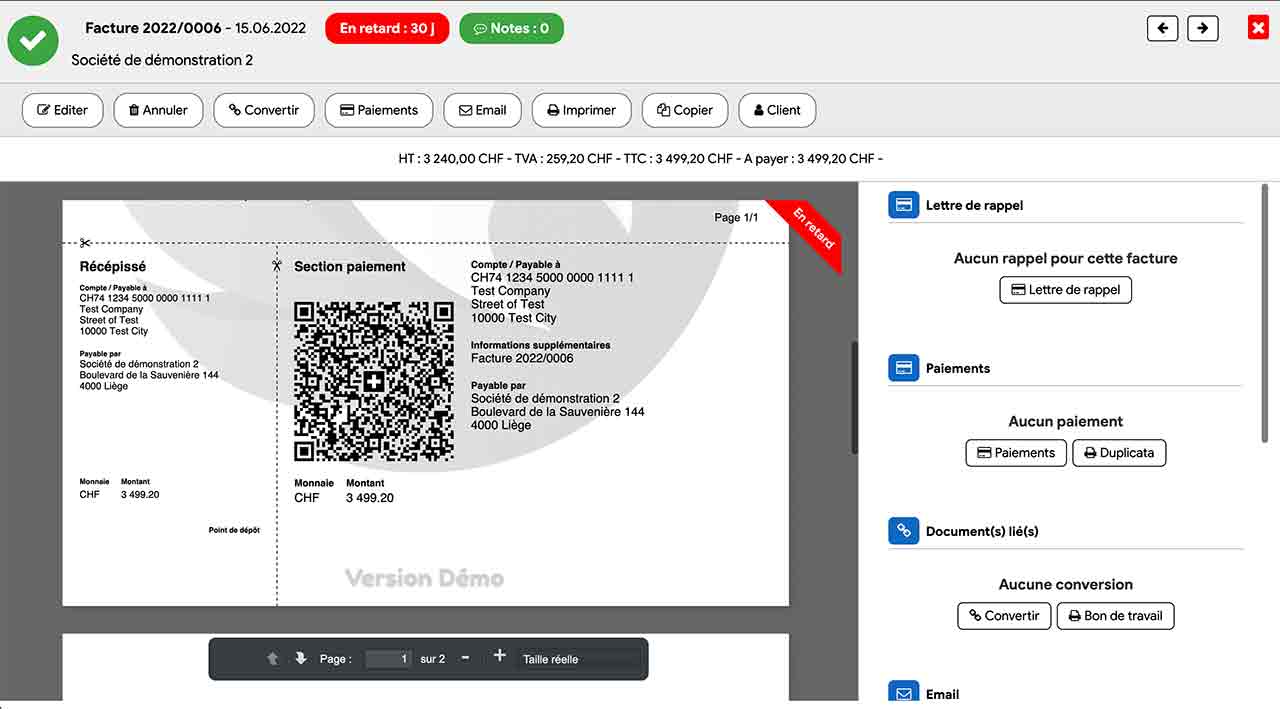Go to next page in PDF viewer

[x=301, y=658]
